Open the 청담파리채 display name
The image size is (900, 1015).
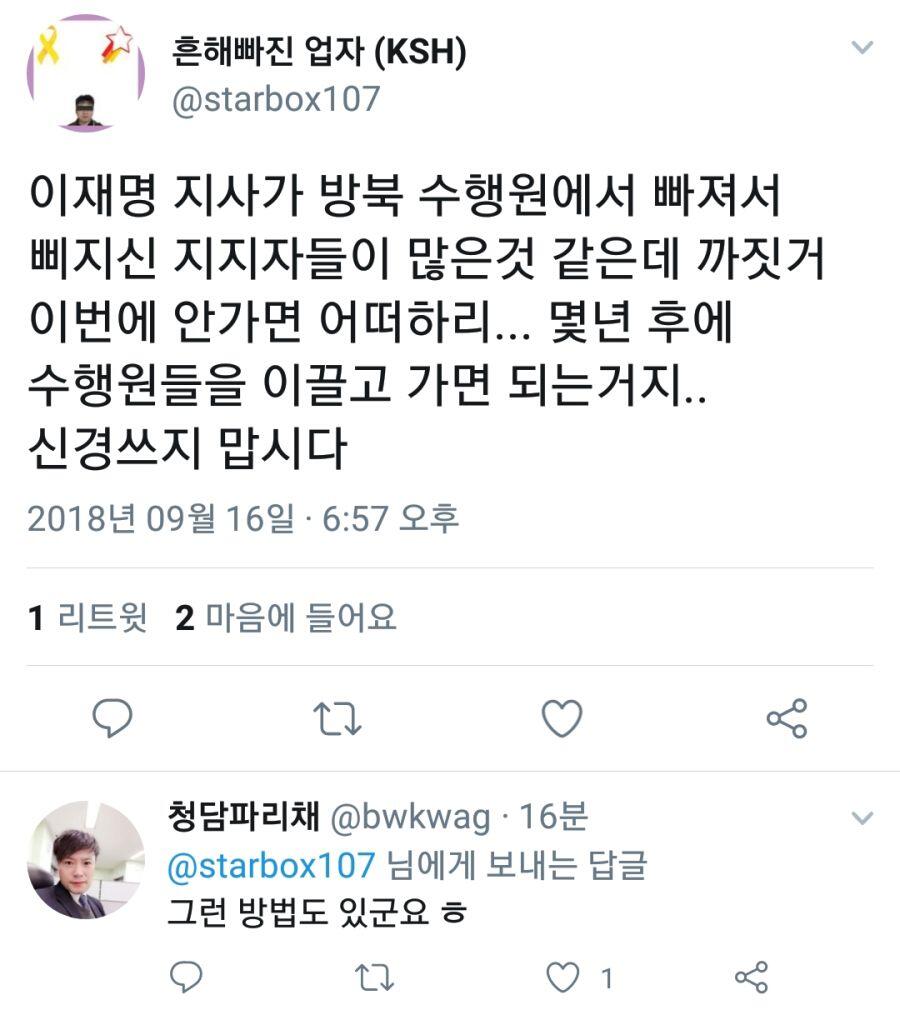click(243, 816)
